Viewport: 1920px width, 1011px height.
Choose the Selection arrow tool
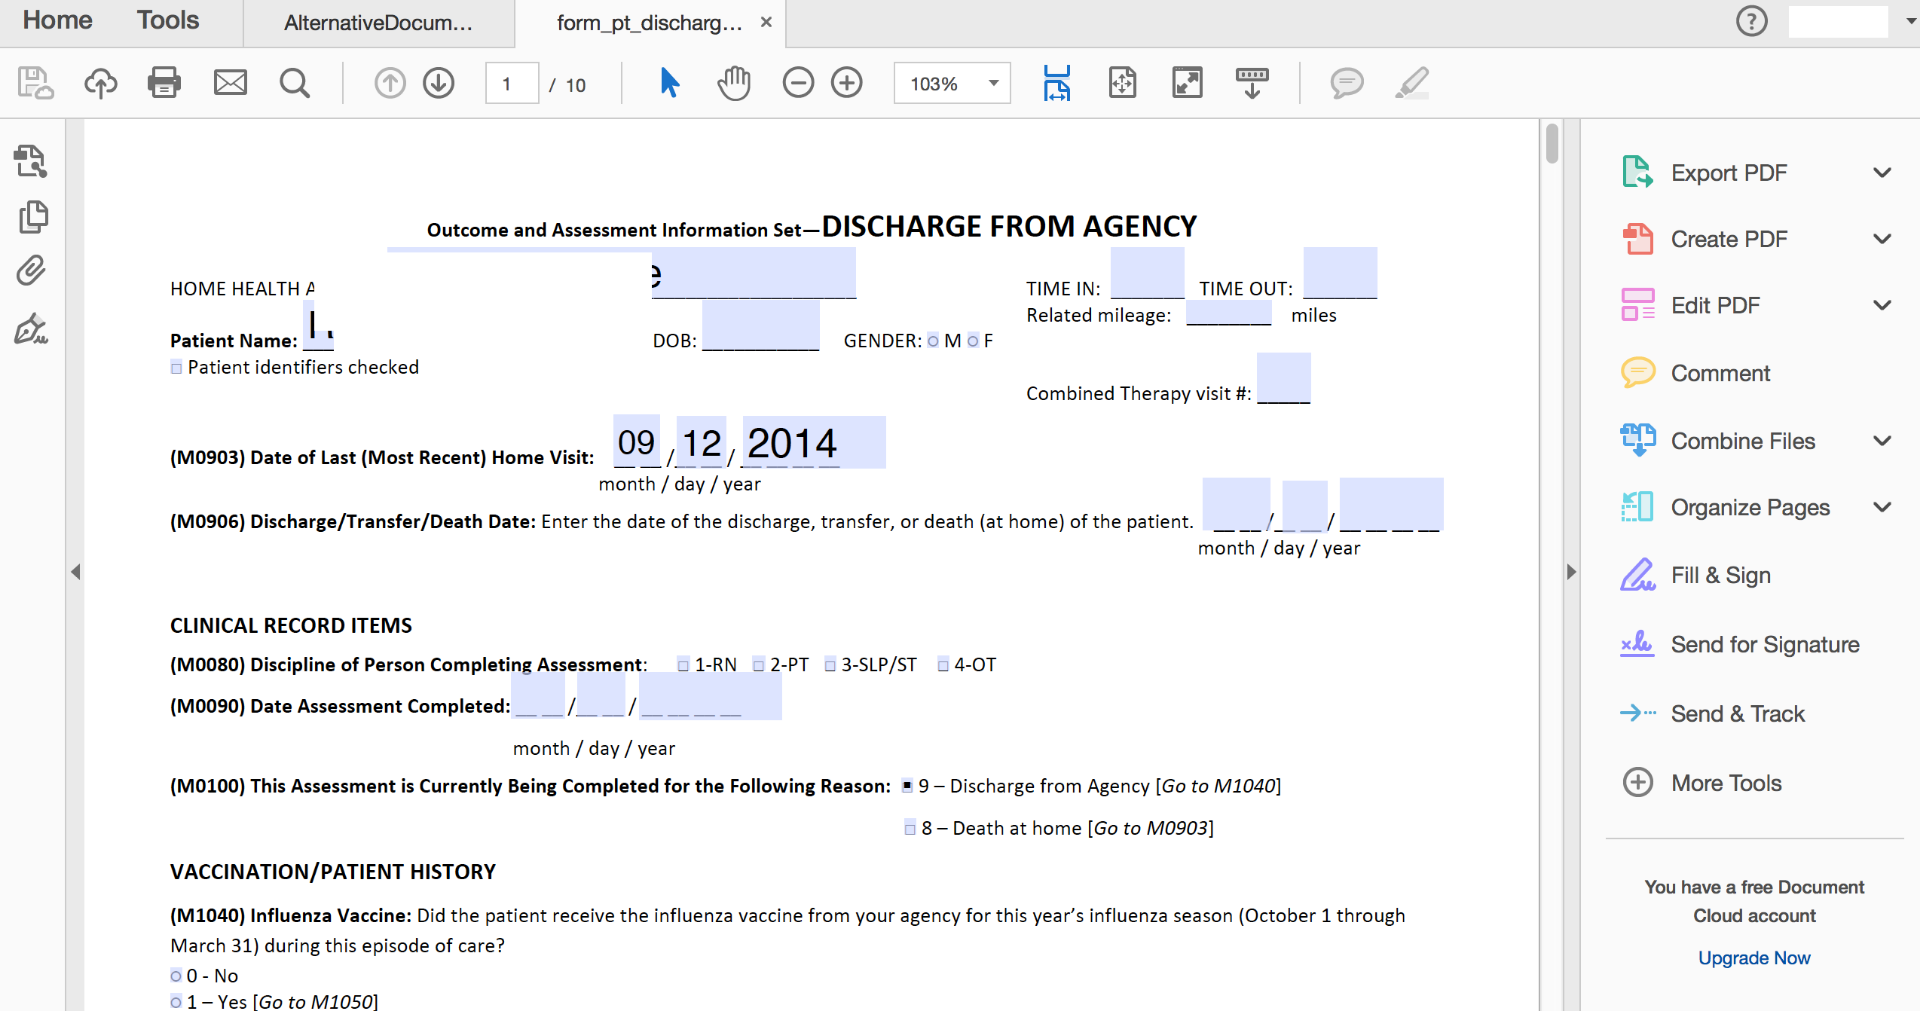(669, 83)
